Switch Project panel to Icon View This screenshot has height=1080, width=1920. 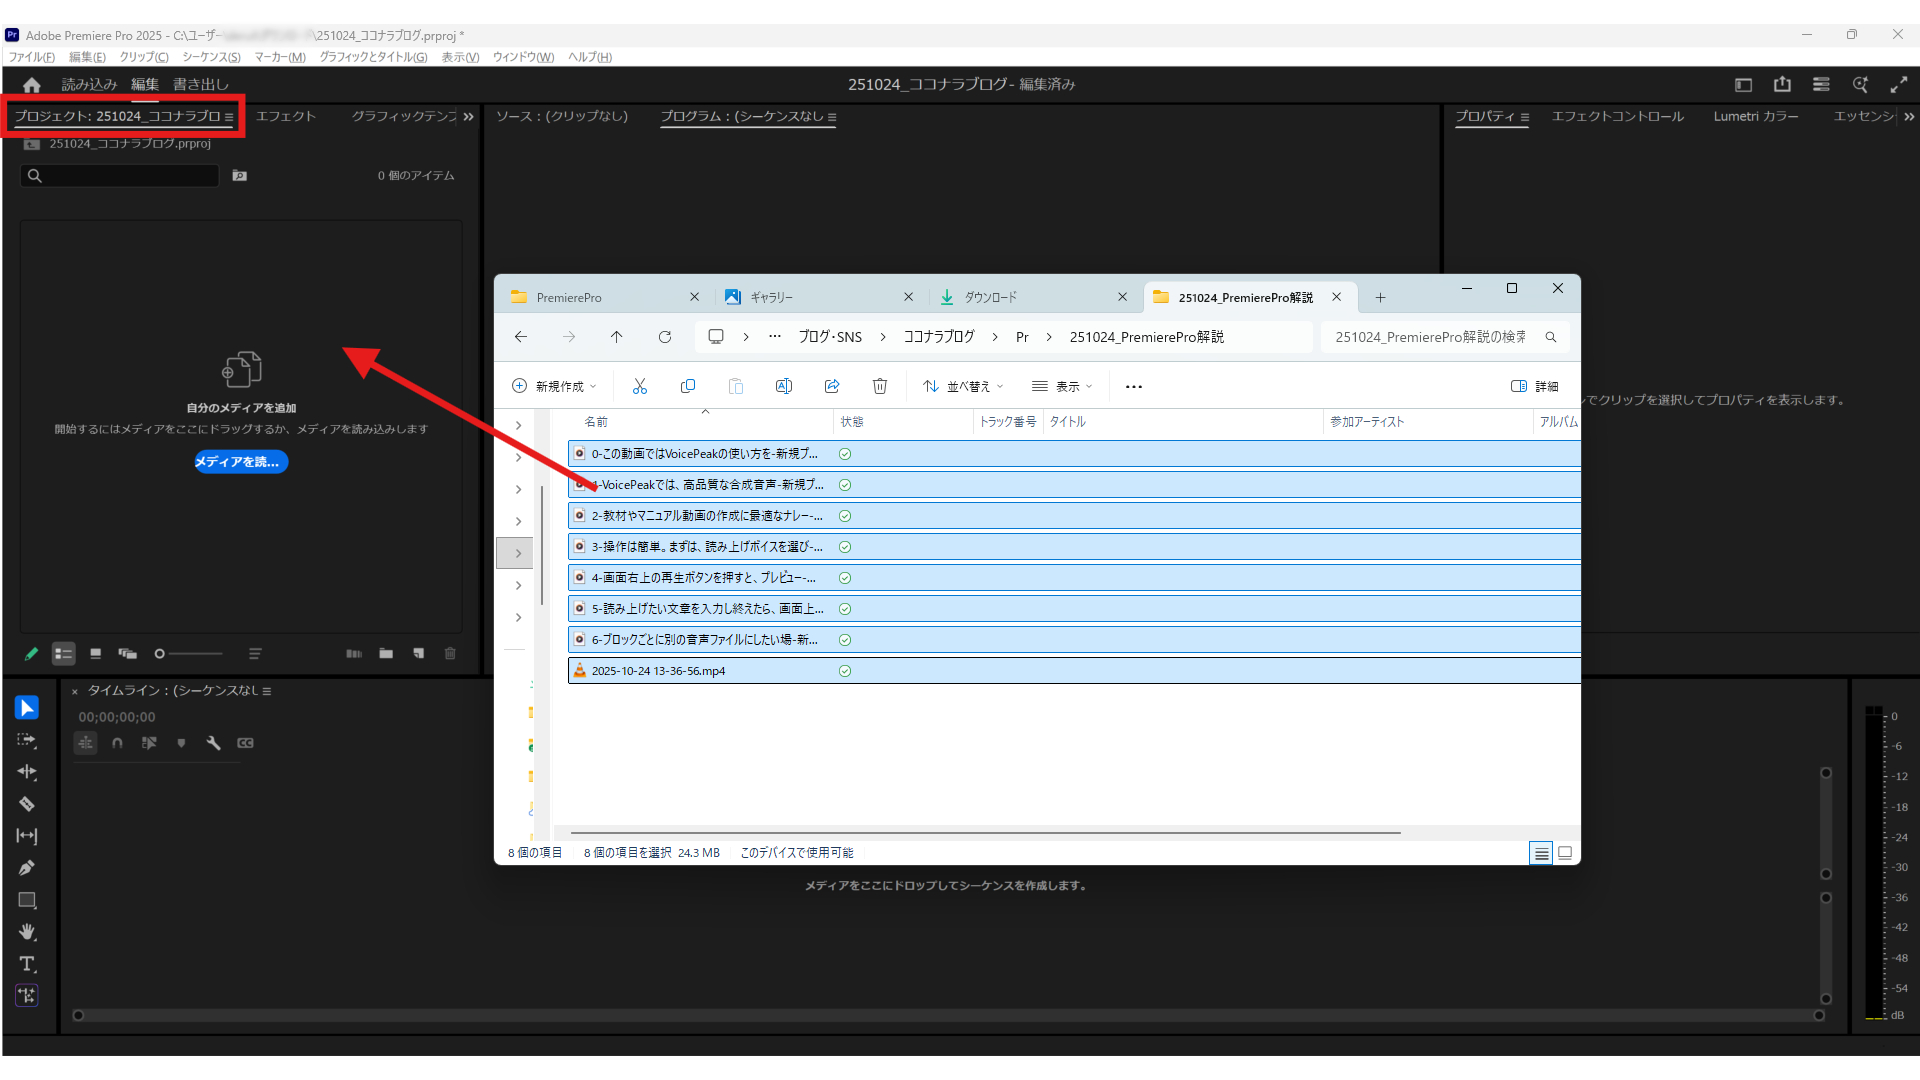(x=96, y=654)
